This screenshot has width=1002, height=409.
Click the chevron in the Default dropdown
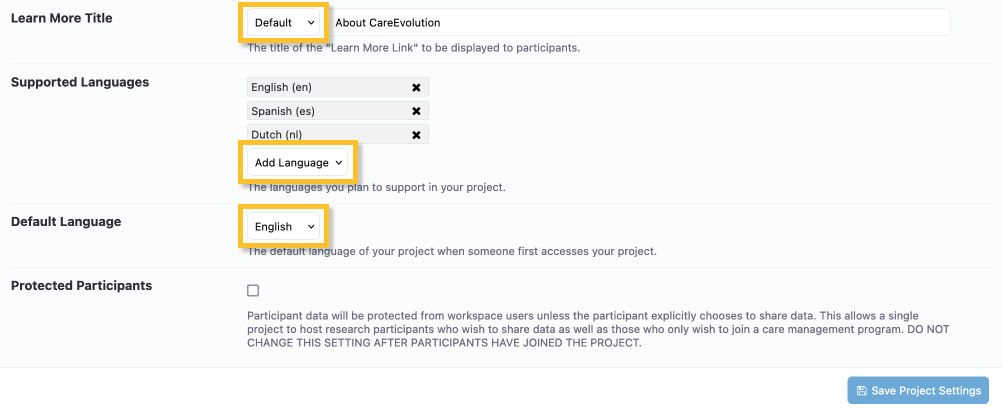pyautogui.click(x=311, y=22)
